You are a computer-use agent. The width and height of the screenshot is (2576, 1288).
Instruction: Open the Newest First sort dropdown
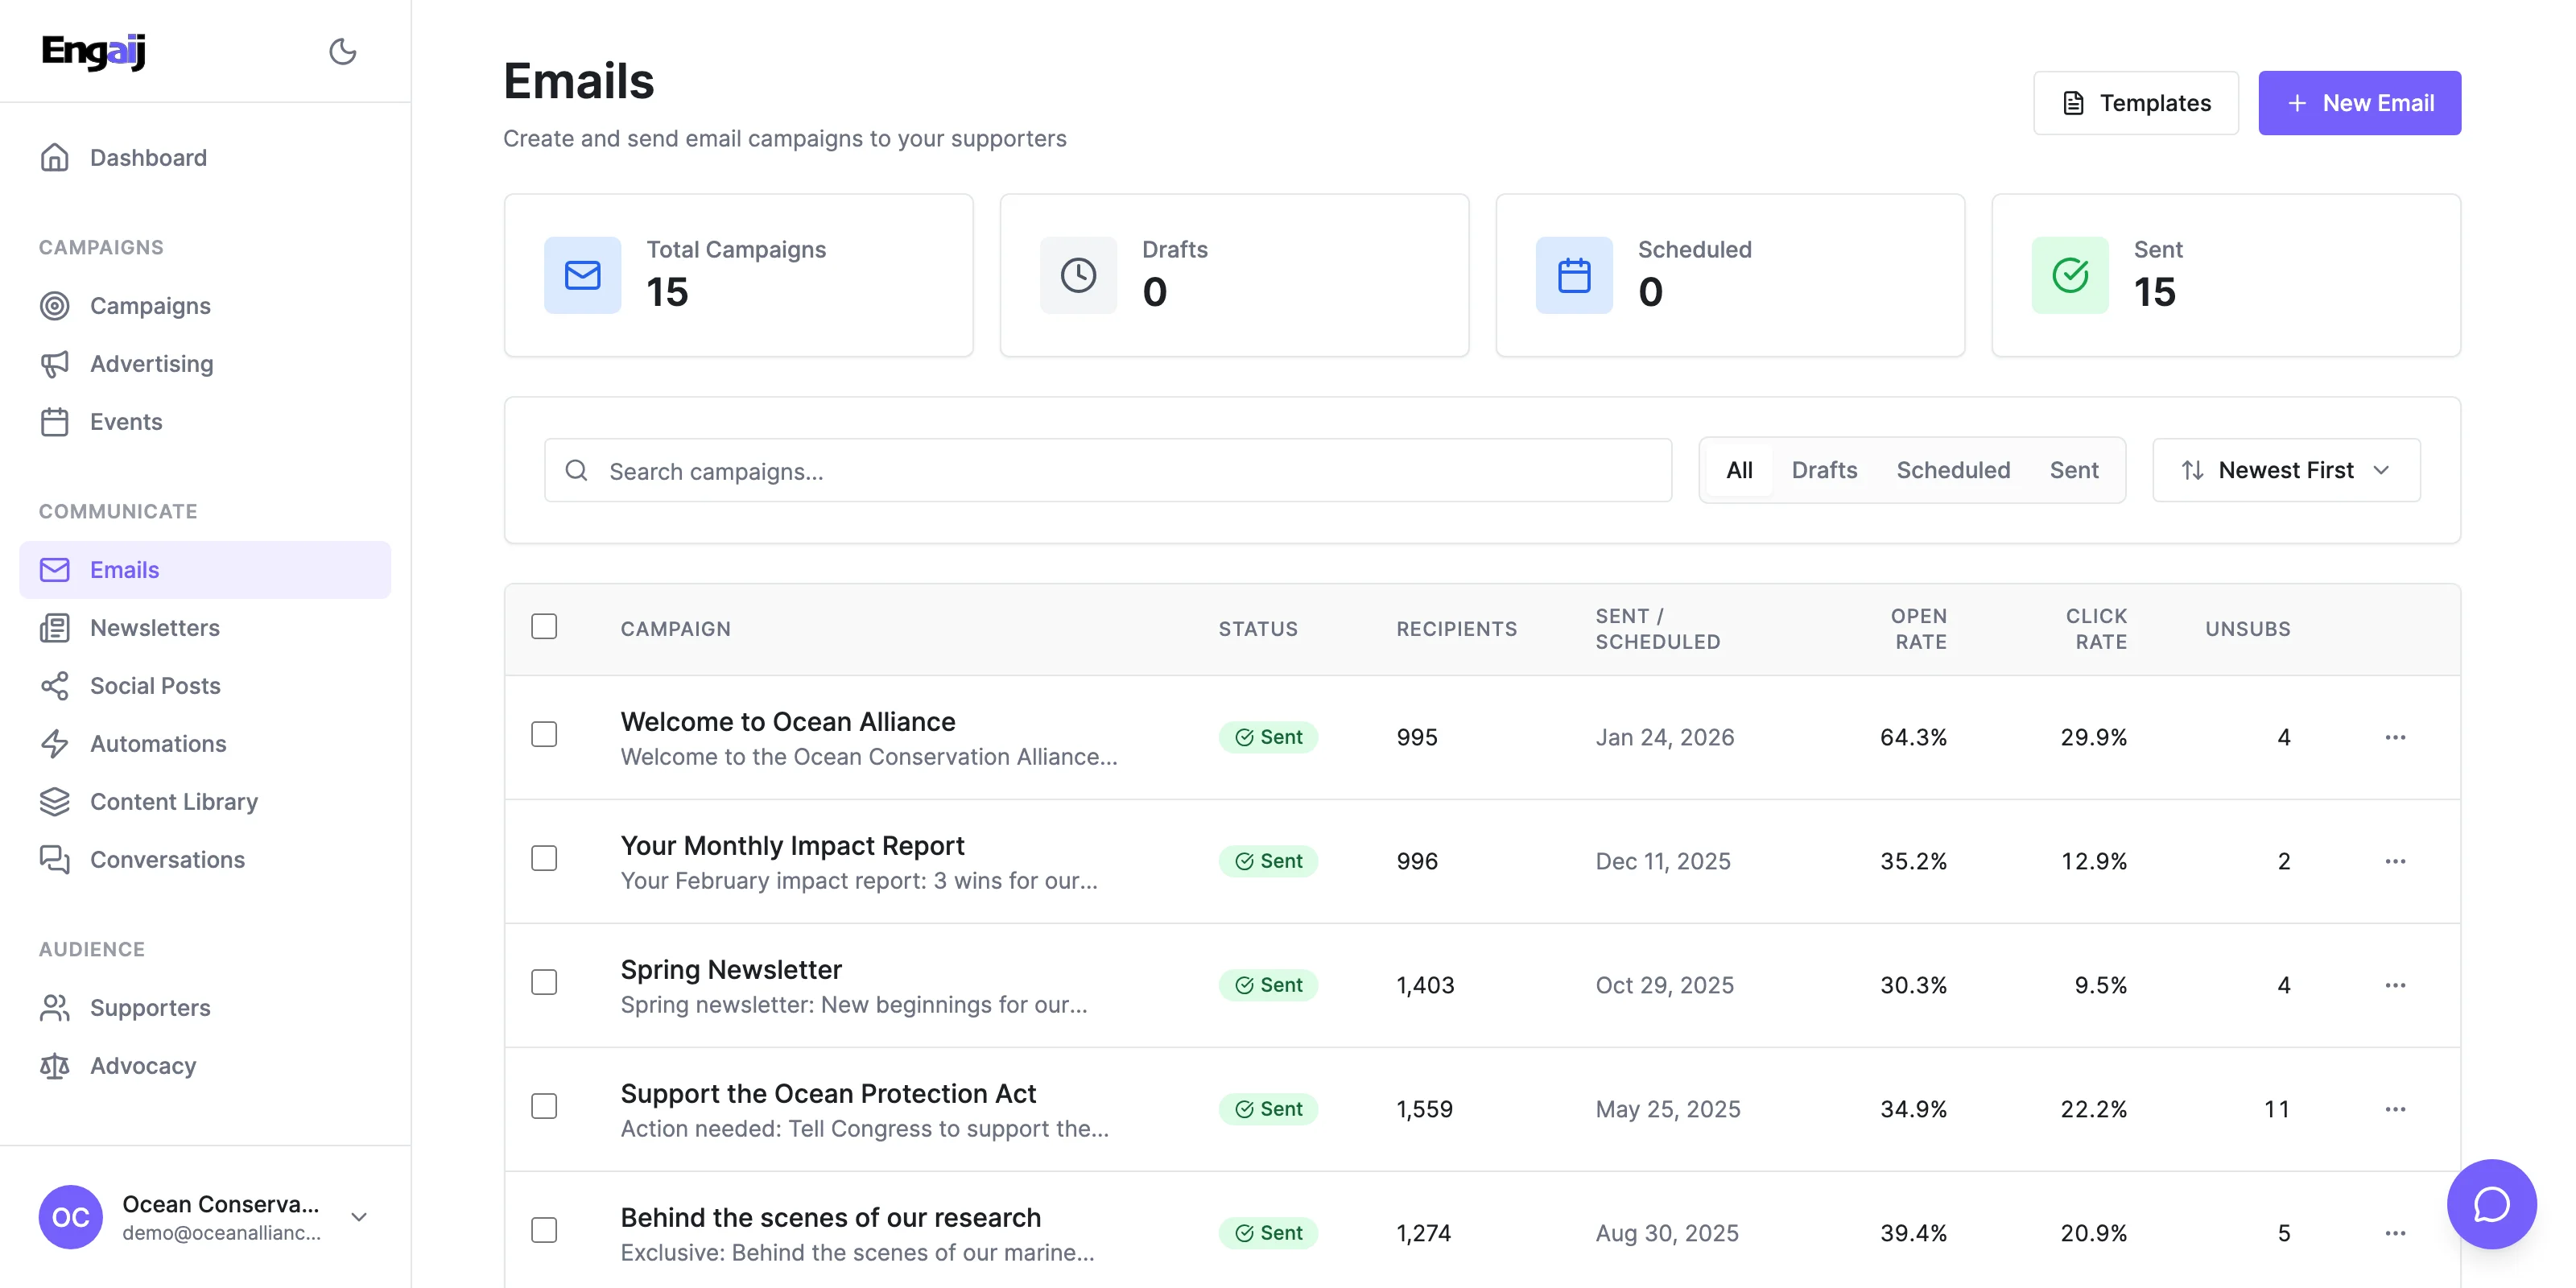coord(2285,470)
